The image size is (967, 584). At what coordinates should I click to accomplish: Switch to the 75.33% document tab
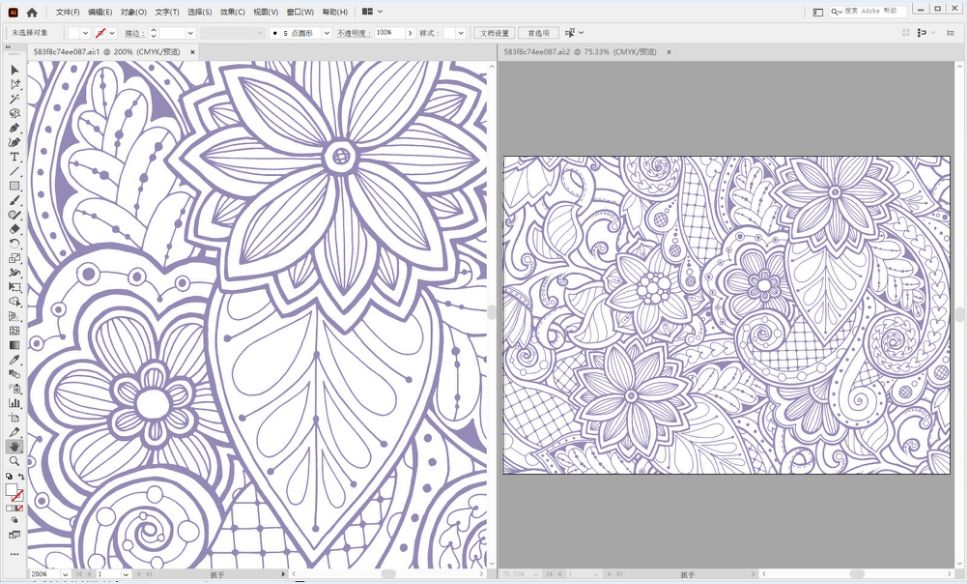pyautogui.click(x=580, y=52)
